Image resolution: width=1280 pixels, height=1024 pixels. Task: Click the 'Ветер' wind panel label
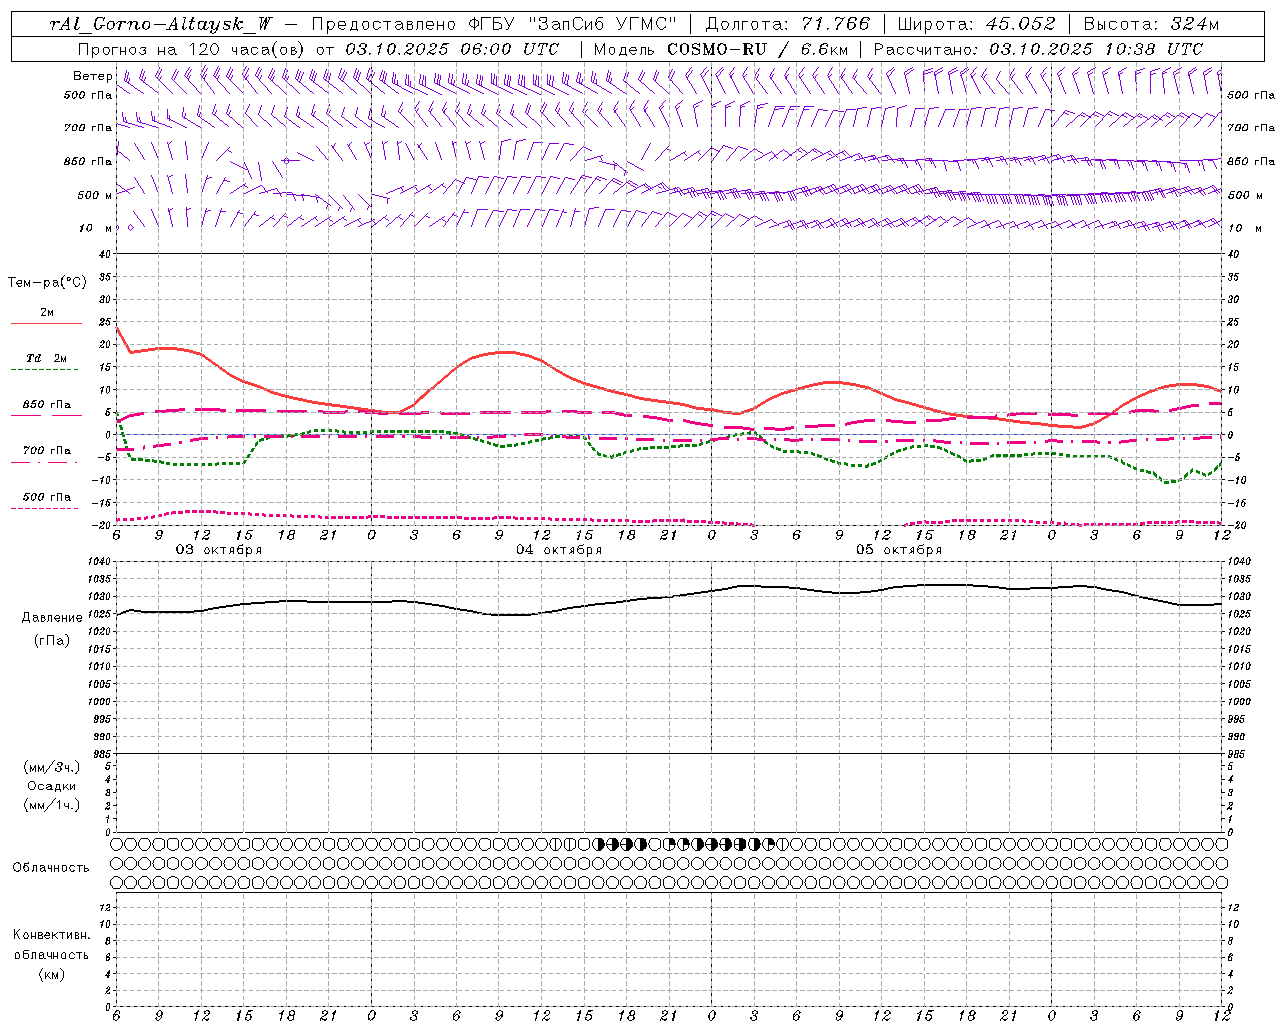coord(93,76)
